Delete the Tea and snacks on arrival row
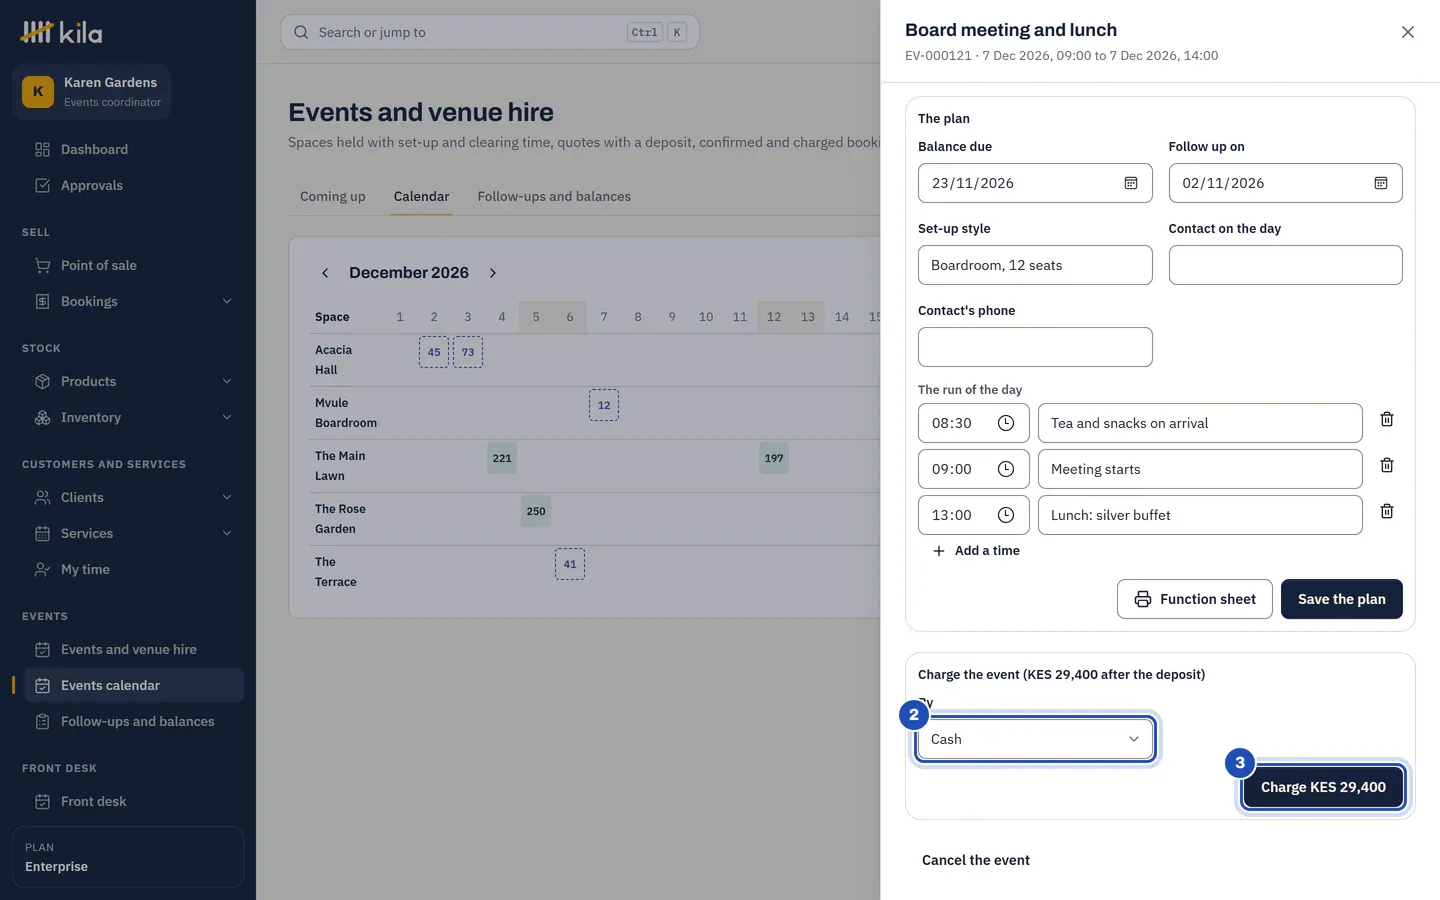1440x900 pixels. click(x=1387, y=419)
